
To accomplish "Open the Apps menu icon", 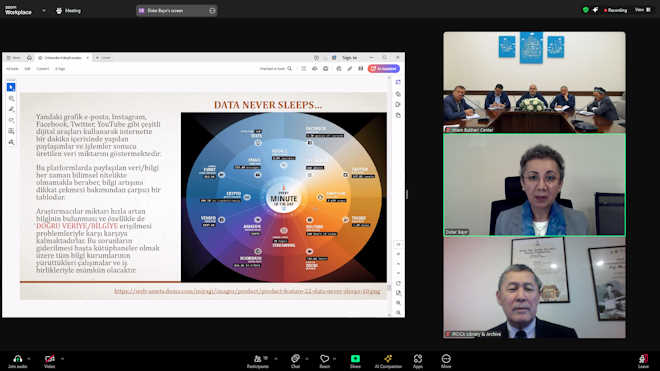I will (x=418, y=359).
